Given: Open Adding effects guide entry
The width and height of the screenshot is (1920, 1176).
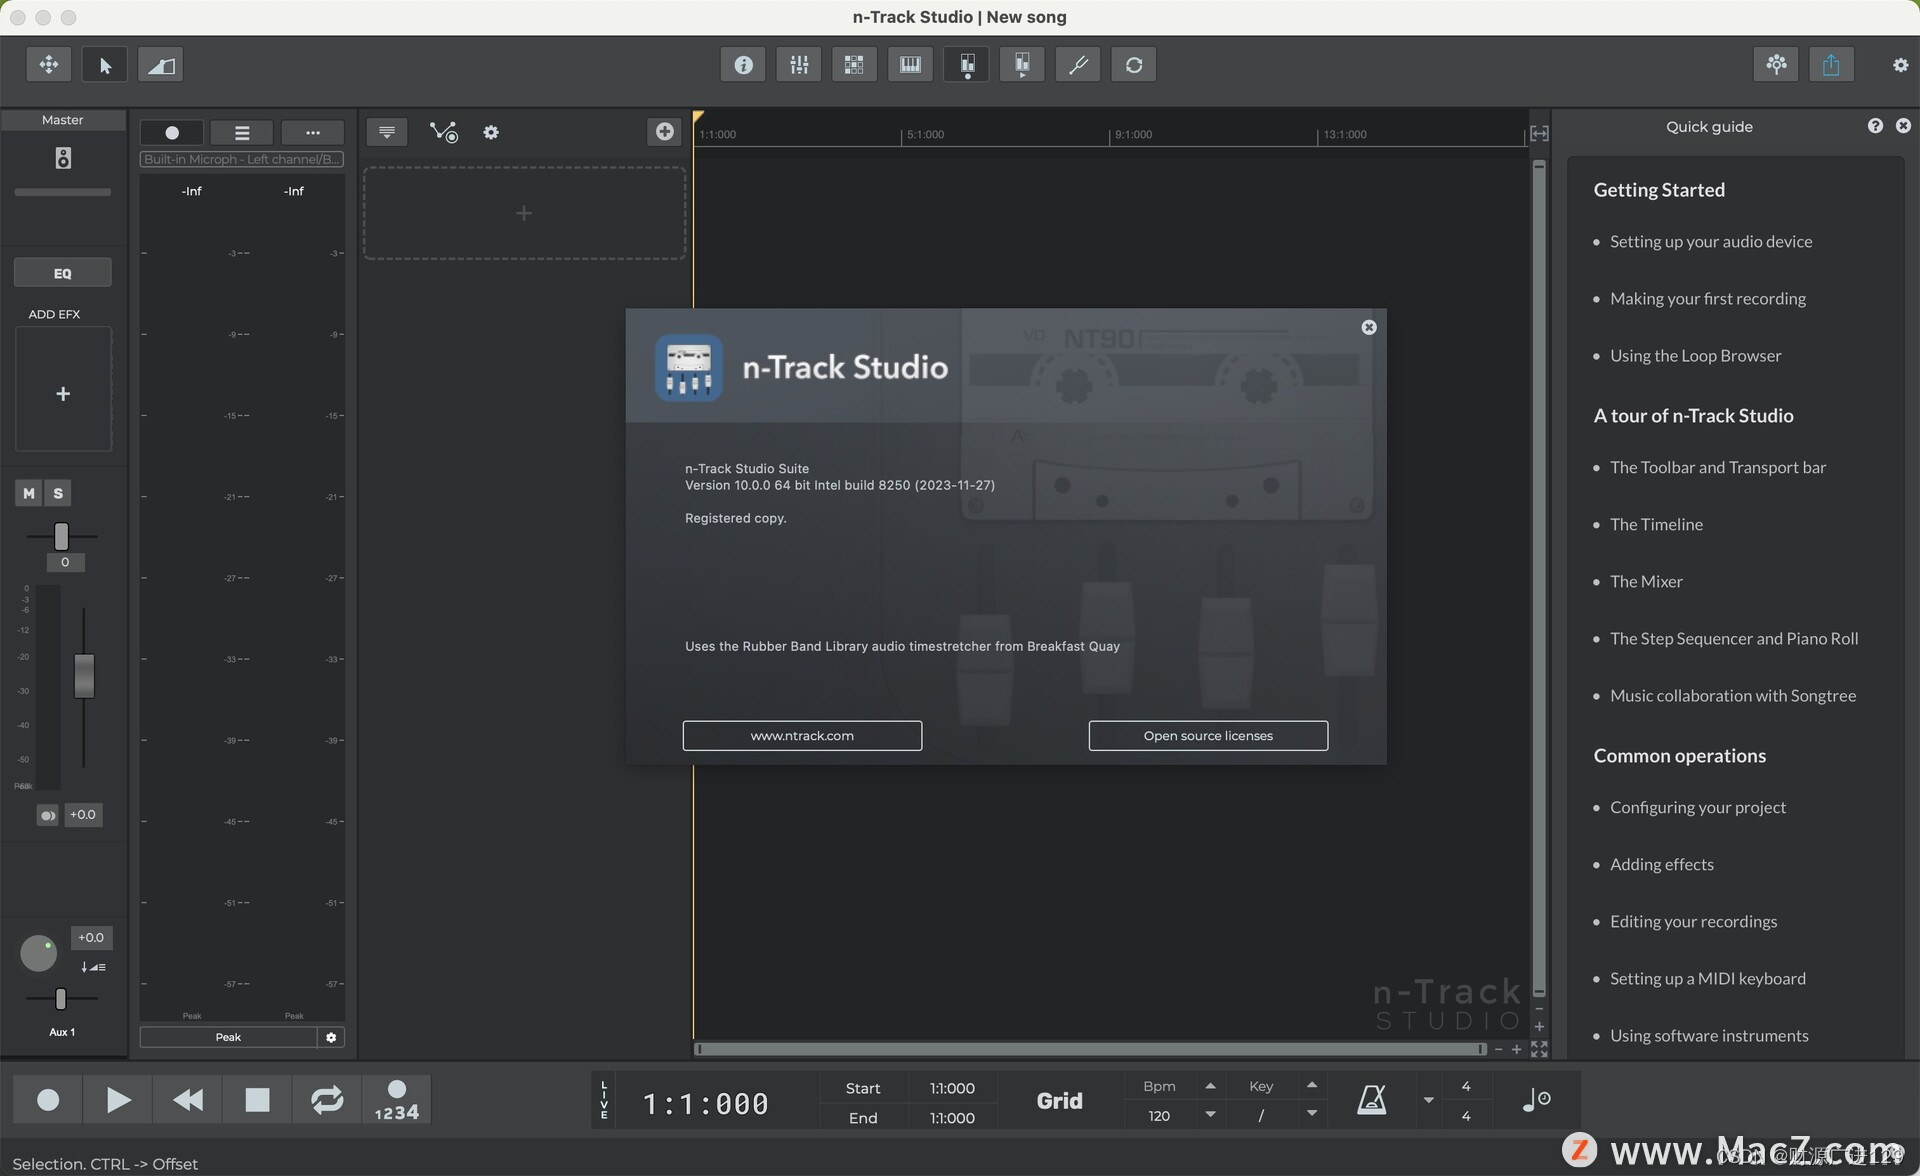Looking at the screenshot, I should pos(1661,864).
